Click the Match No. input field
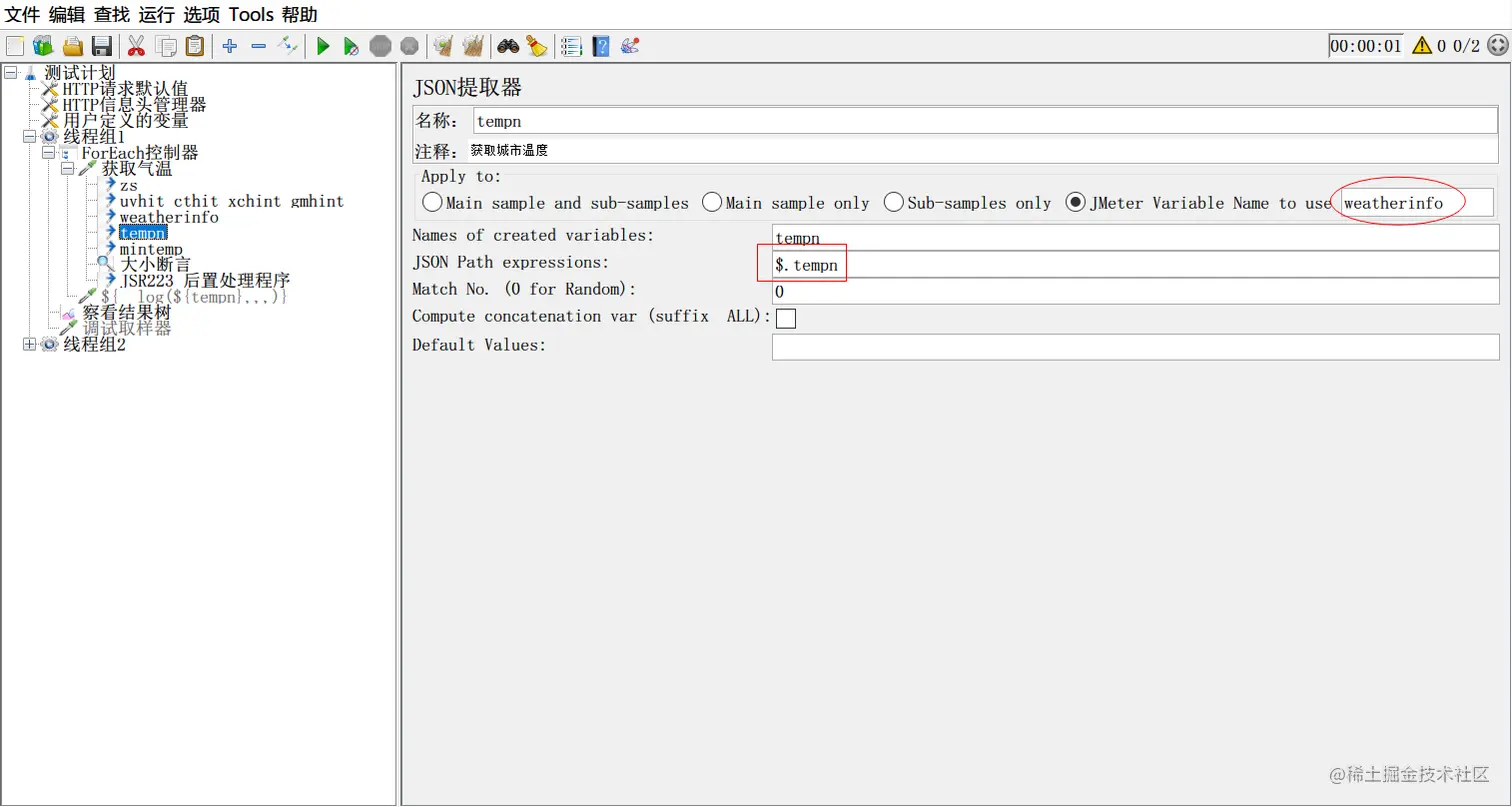Screen dimensions: 1512x807 click(1136, 291)
